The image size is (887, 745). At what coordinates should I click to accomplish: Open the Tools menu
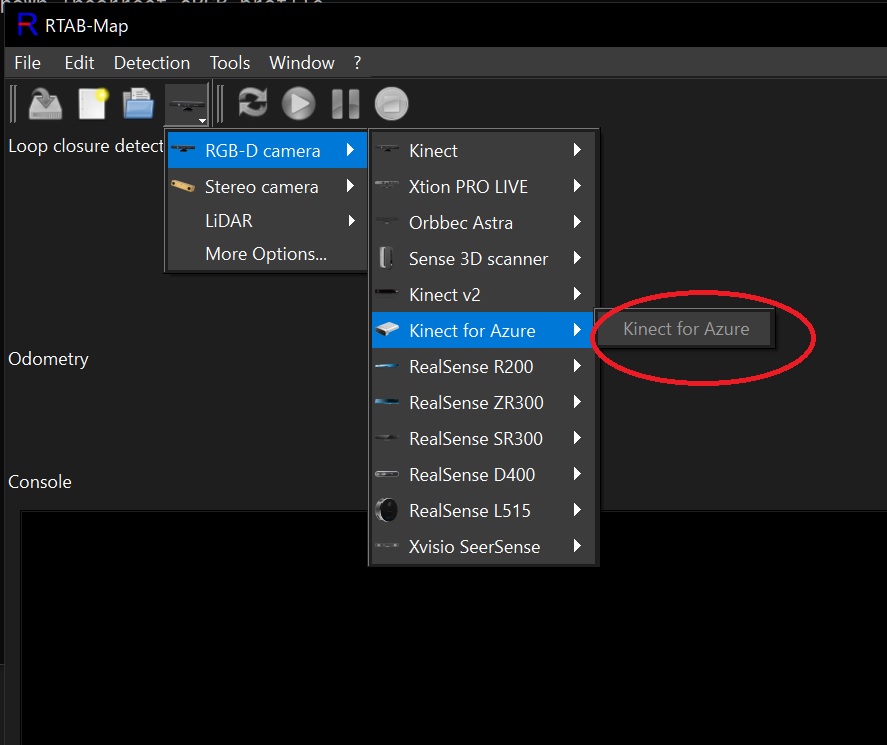[229, 63]
